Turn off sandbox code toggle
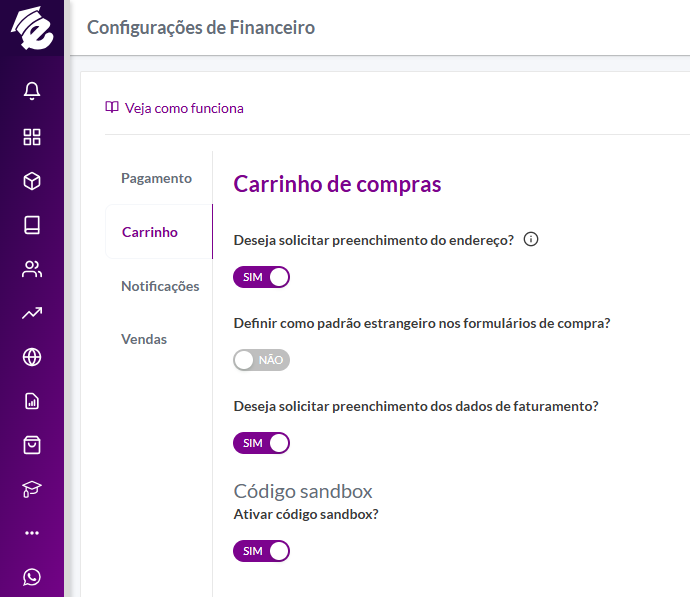 coord(261,551)
